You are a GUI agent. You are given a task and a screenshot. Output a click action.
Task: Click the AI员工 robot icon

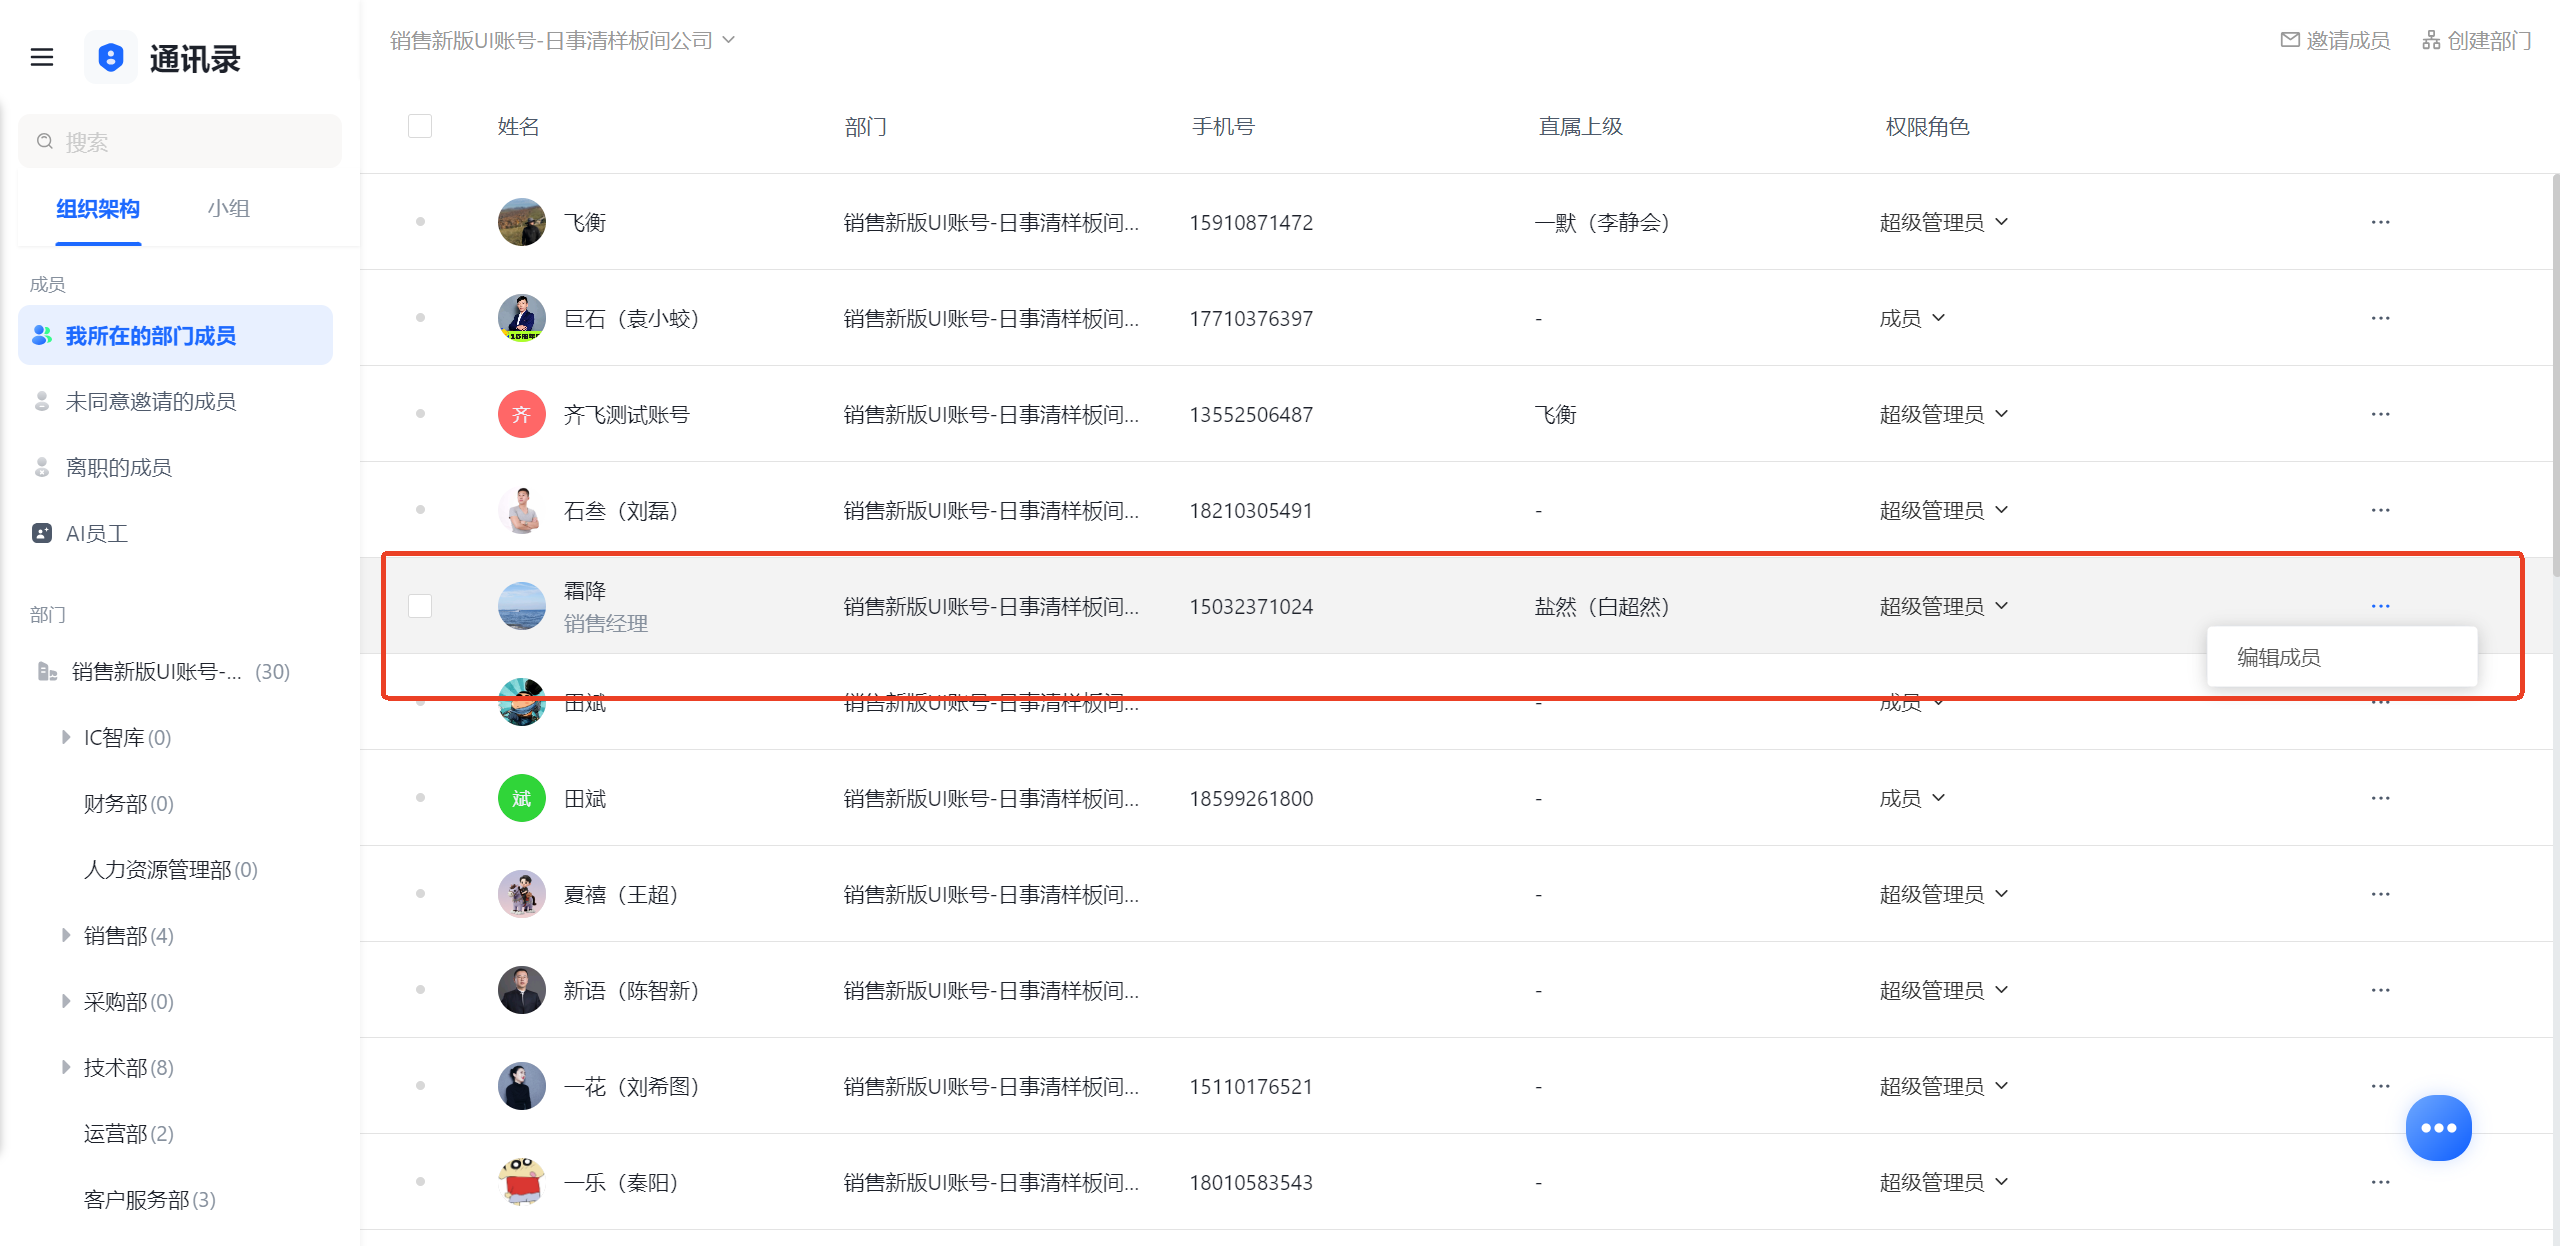[x=42, y=533]
